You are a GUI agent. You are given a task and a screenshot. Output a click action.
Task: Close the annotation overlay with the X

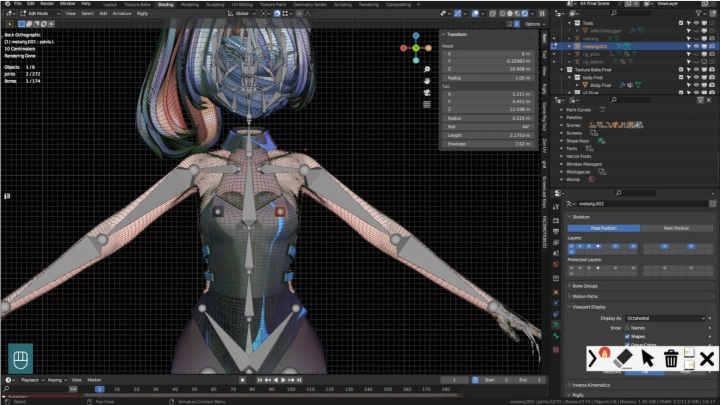tap(707, 359)
